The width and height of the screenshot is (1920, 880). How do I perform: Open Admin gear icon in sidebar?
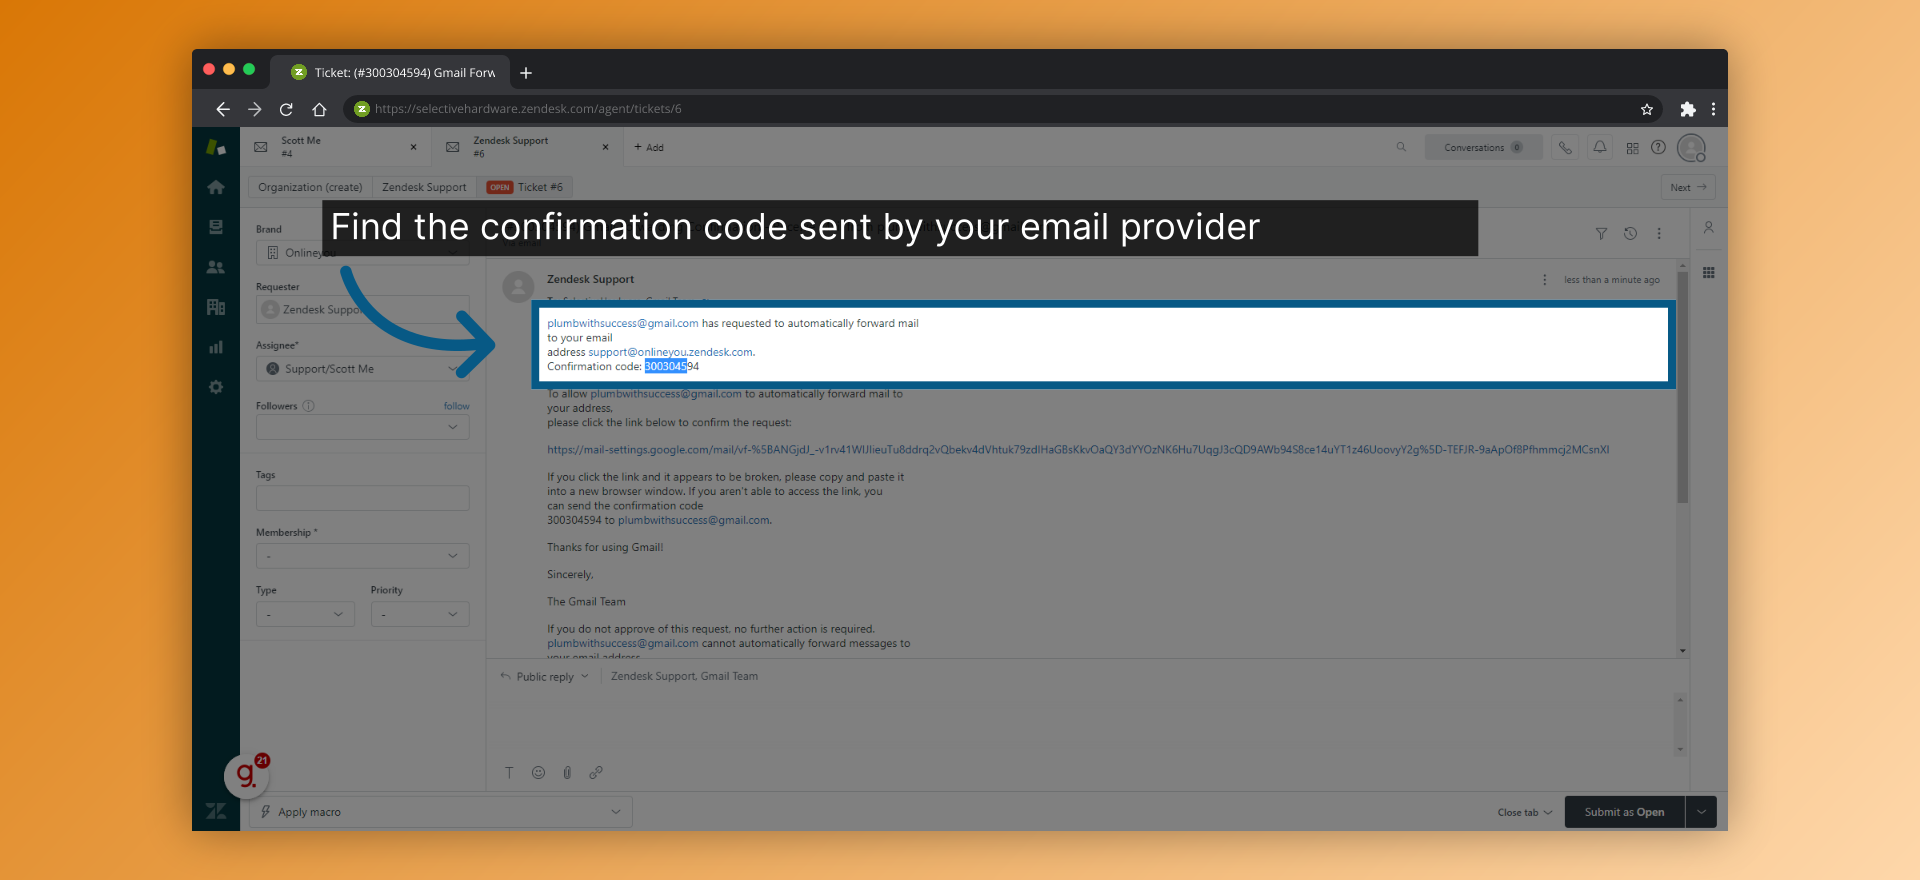click(x=216, y=387)
